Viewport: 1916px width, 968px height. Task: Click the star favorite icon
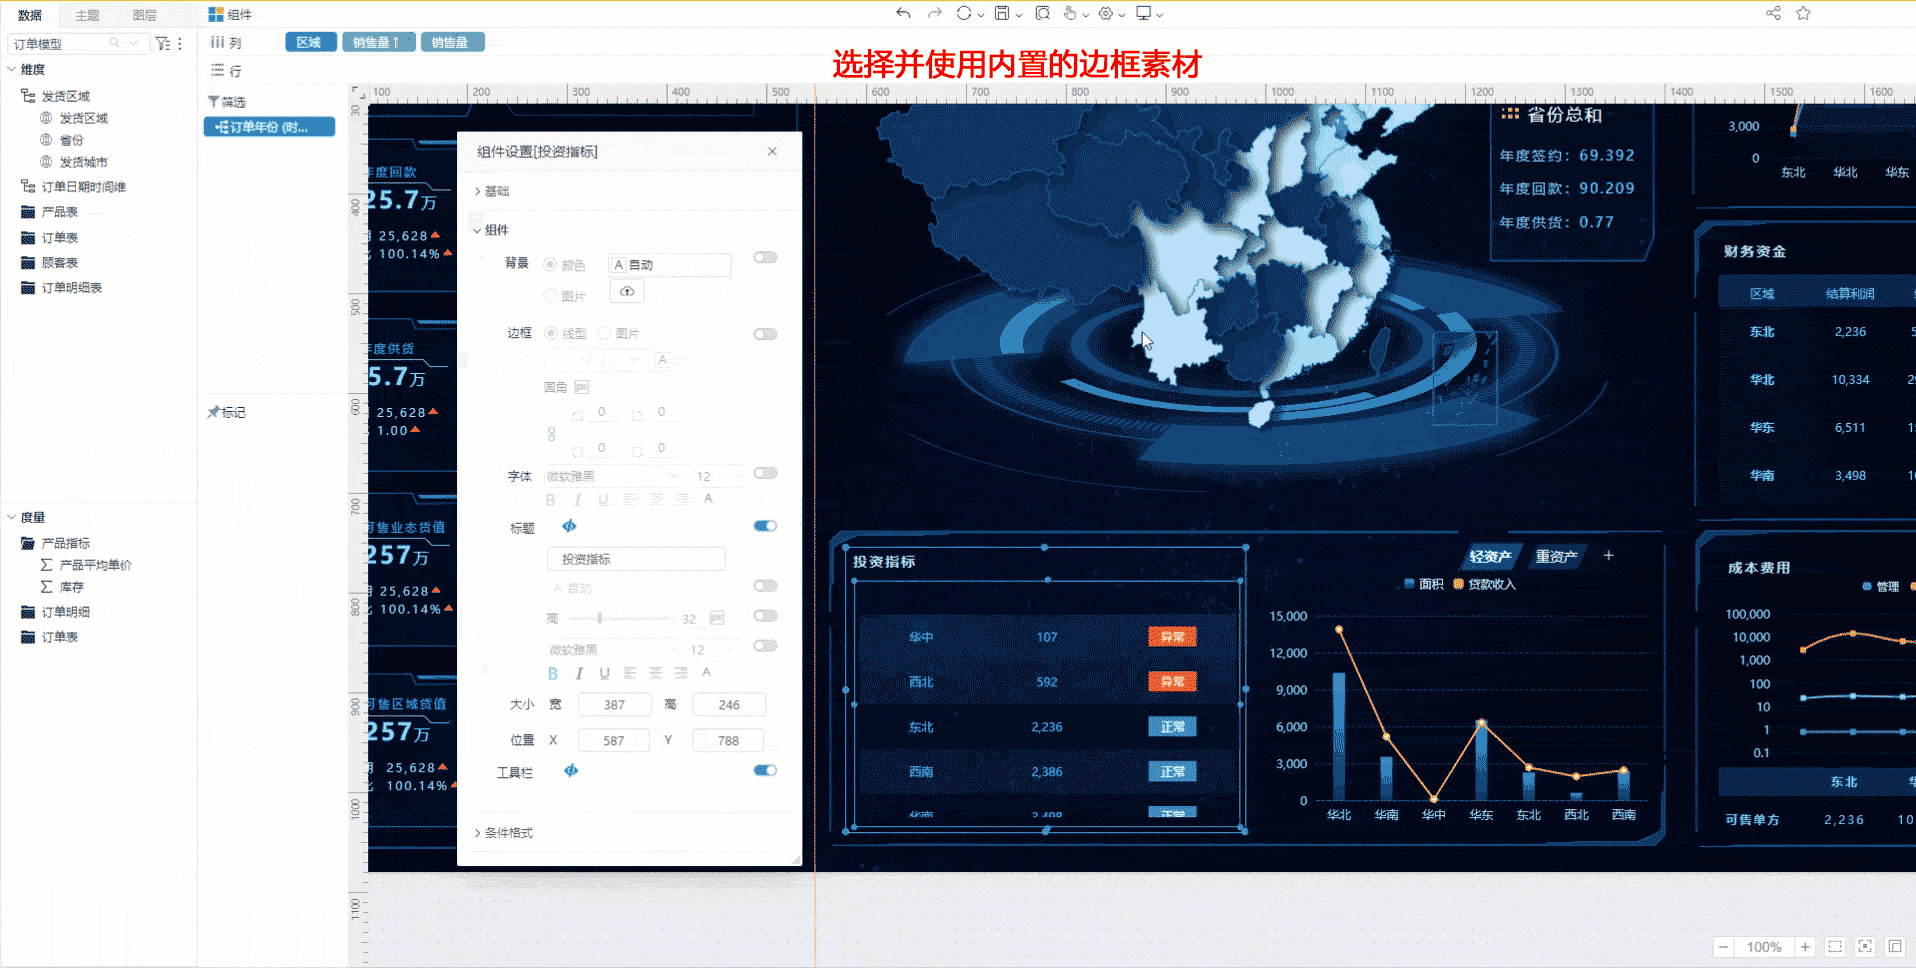[1803, 13]
